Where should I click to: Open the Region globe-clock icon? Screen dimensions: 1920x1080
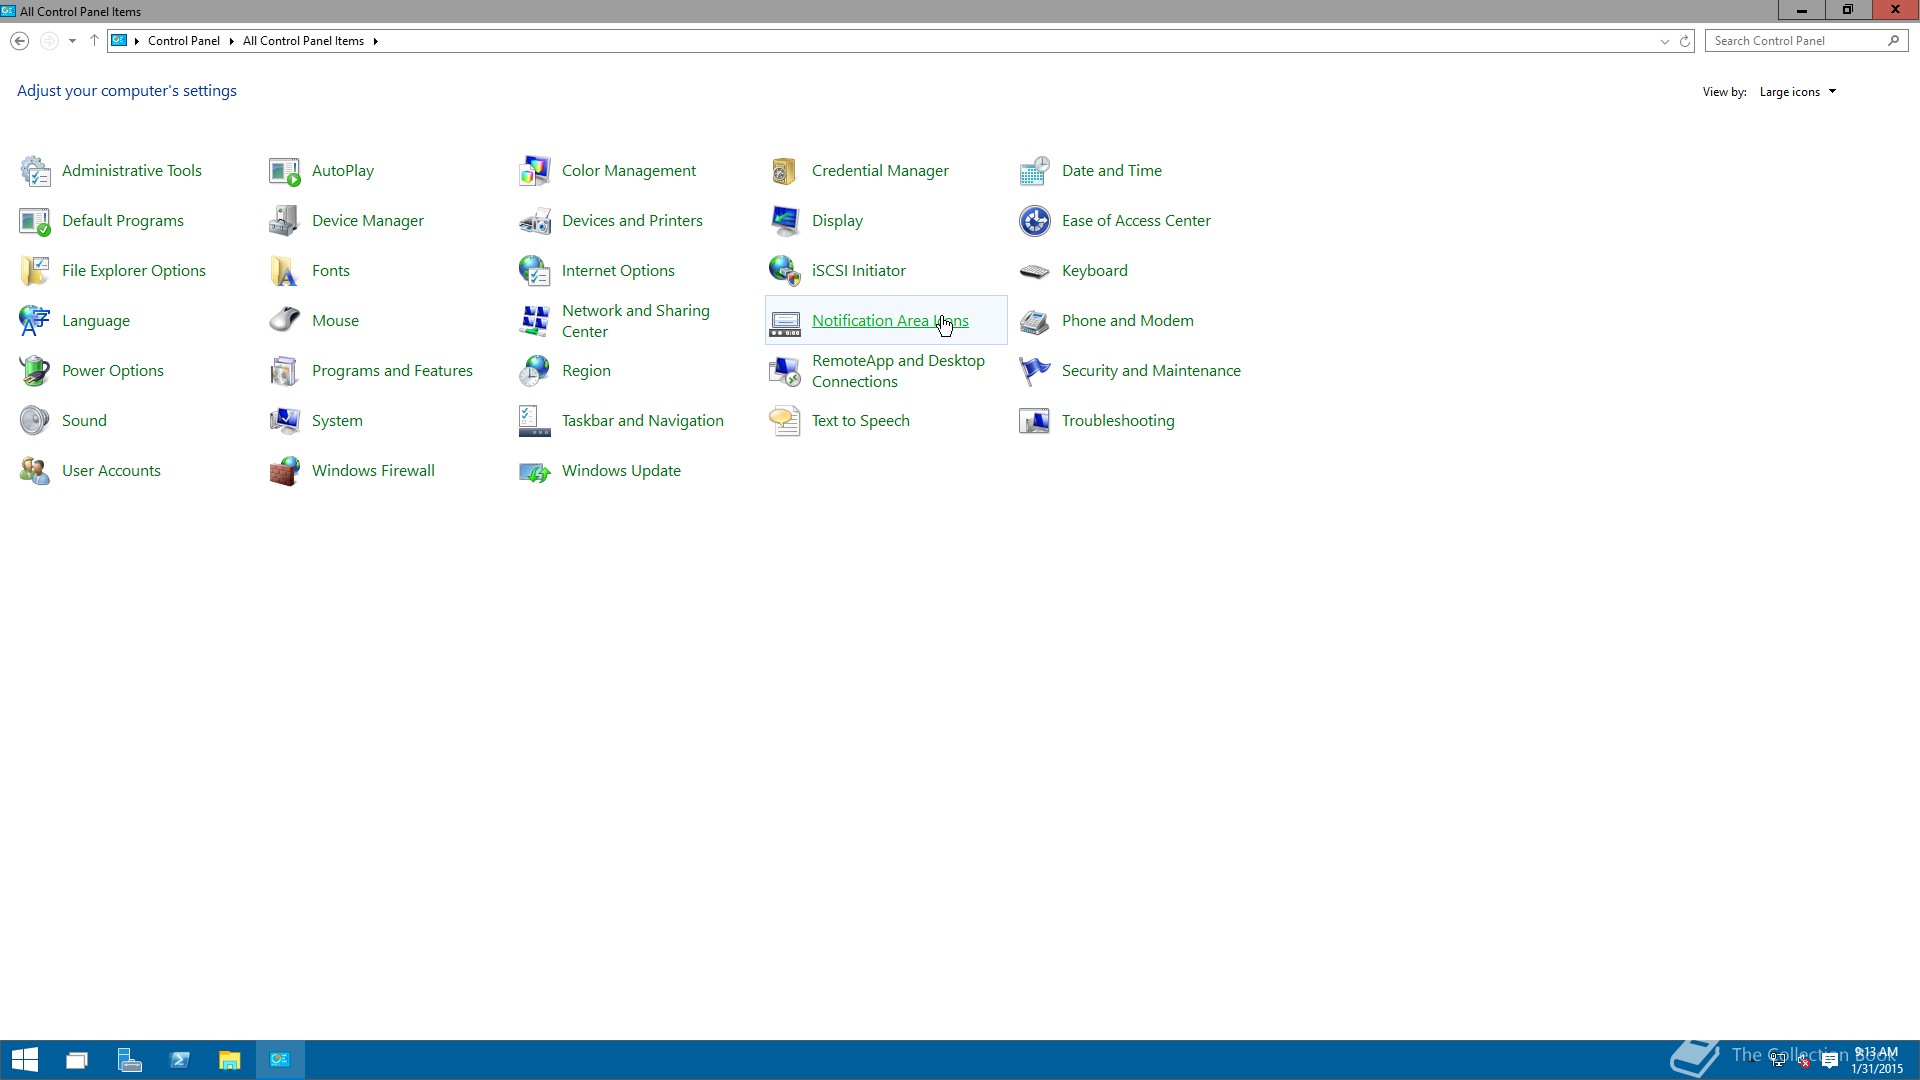pyautogui.click(x=535, y=371)
